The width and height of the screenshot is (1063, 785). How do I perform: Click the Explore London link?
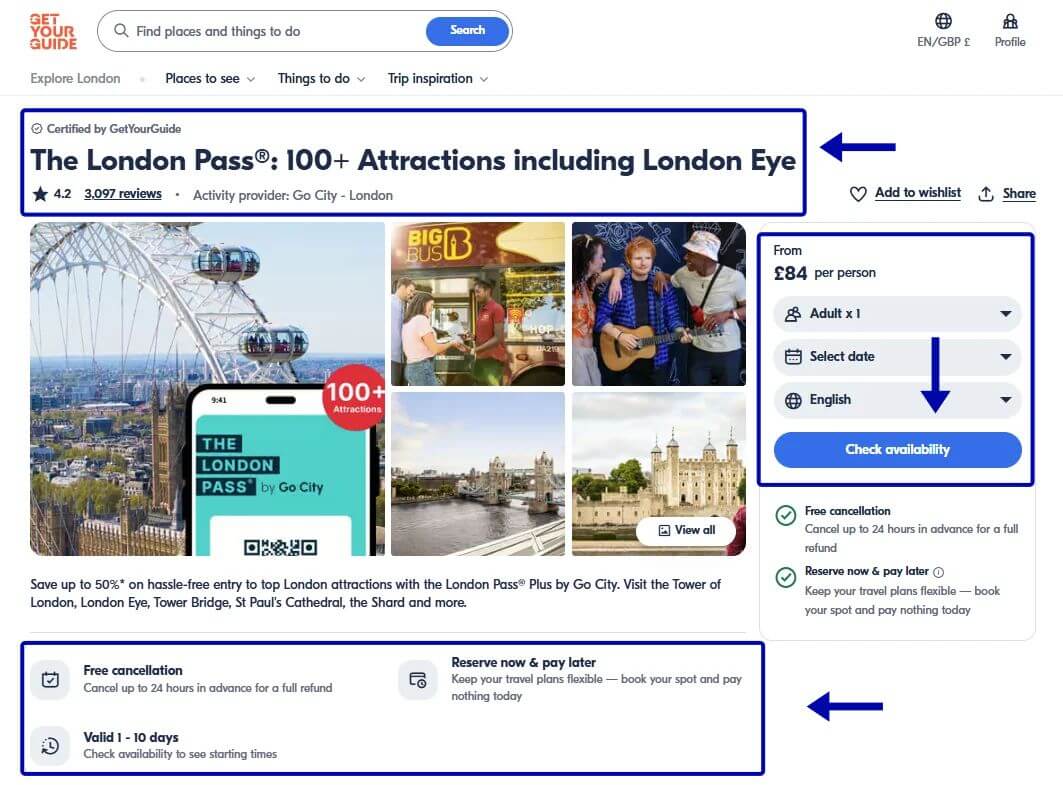(75, 79)
